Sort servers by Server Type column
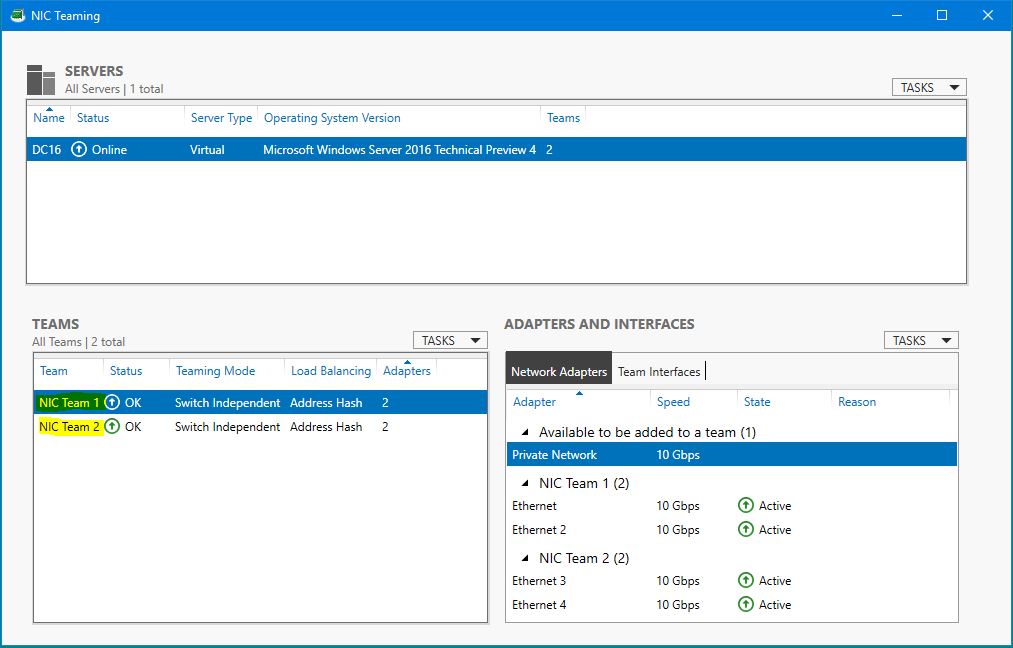The image size is (1013, 648). pos(222,118)
